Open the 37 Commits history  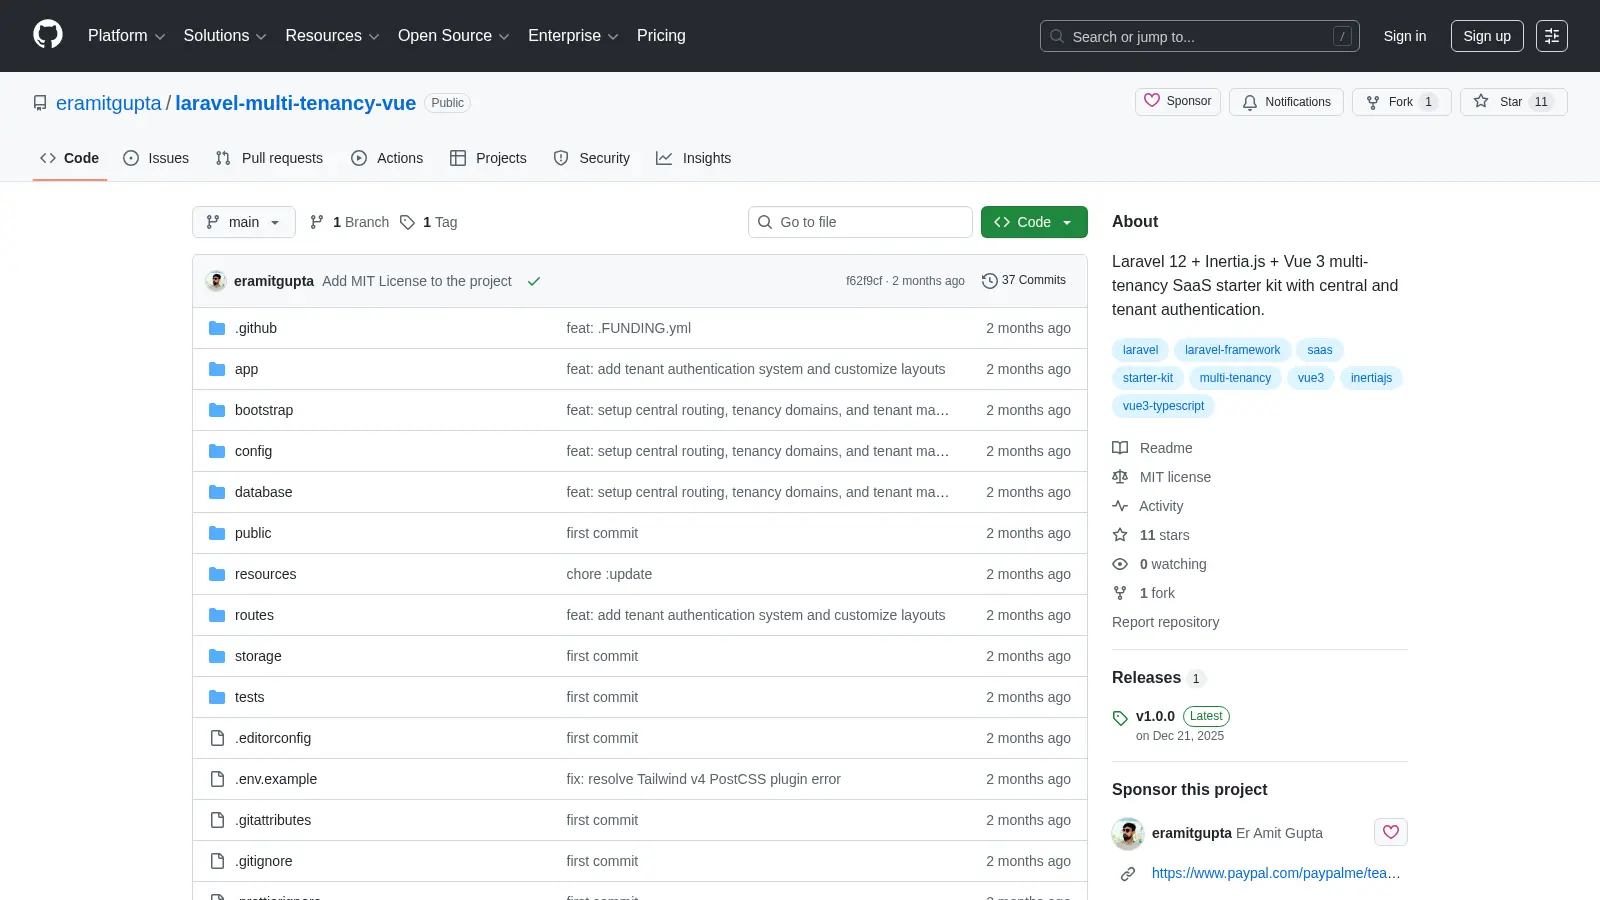pos(1024,281)
